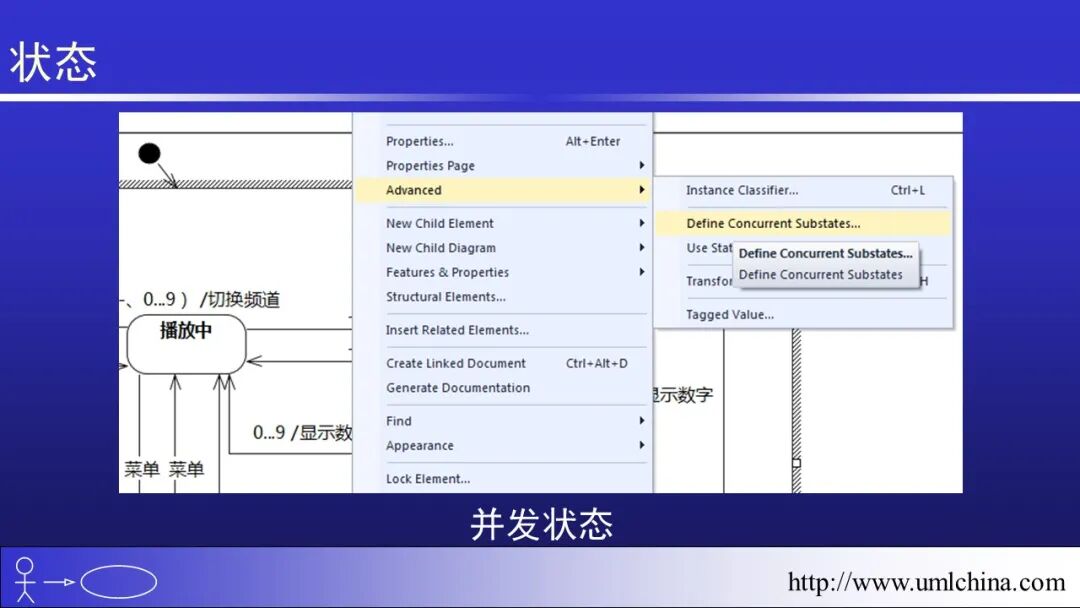Open the umlchina.com website link
This screenshot has width=1080, height=608.
(925, 579)
